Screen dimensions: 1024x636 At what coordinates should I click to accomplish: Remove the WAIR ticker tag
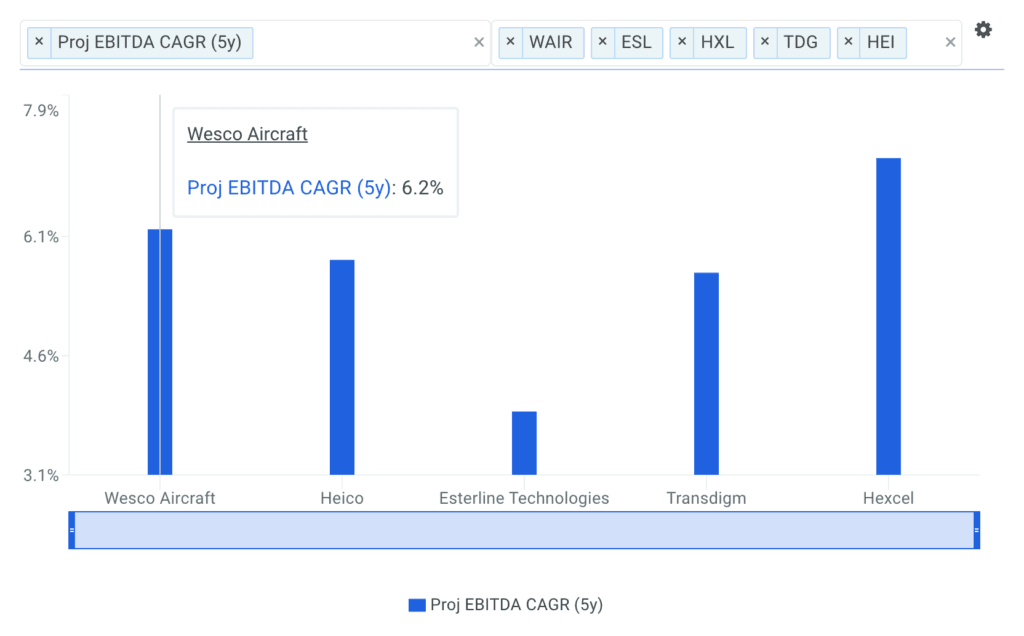click(x=510, y=42)
